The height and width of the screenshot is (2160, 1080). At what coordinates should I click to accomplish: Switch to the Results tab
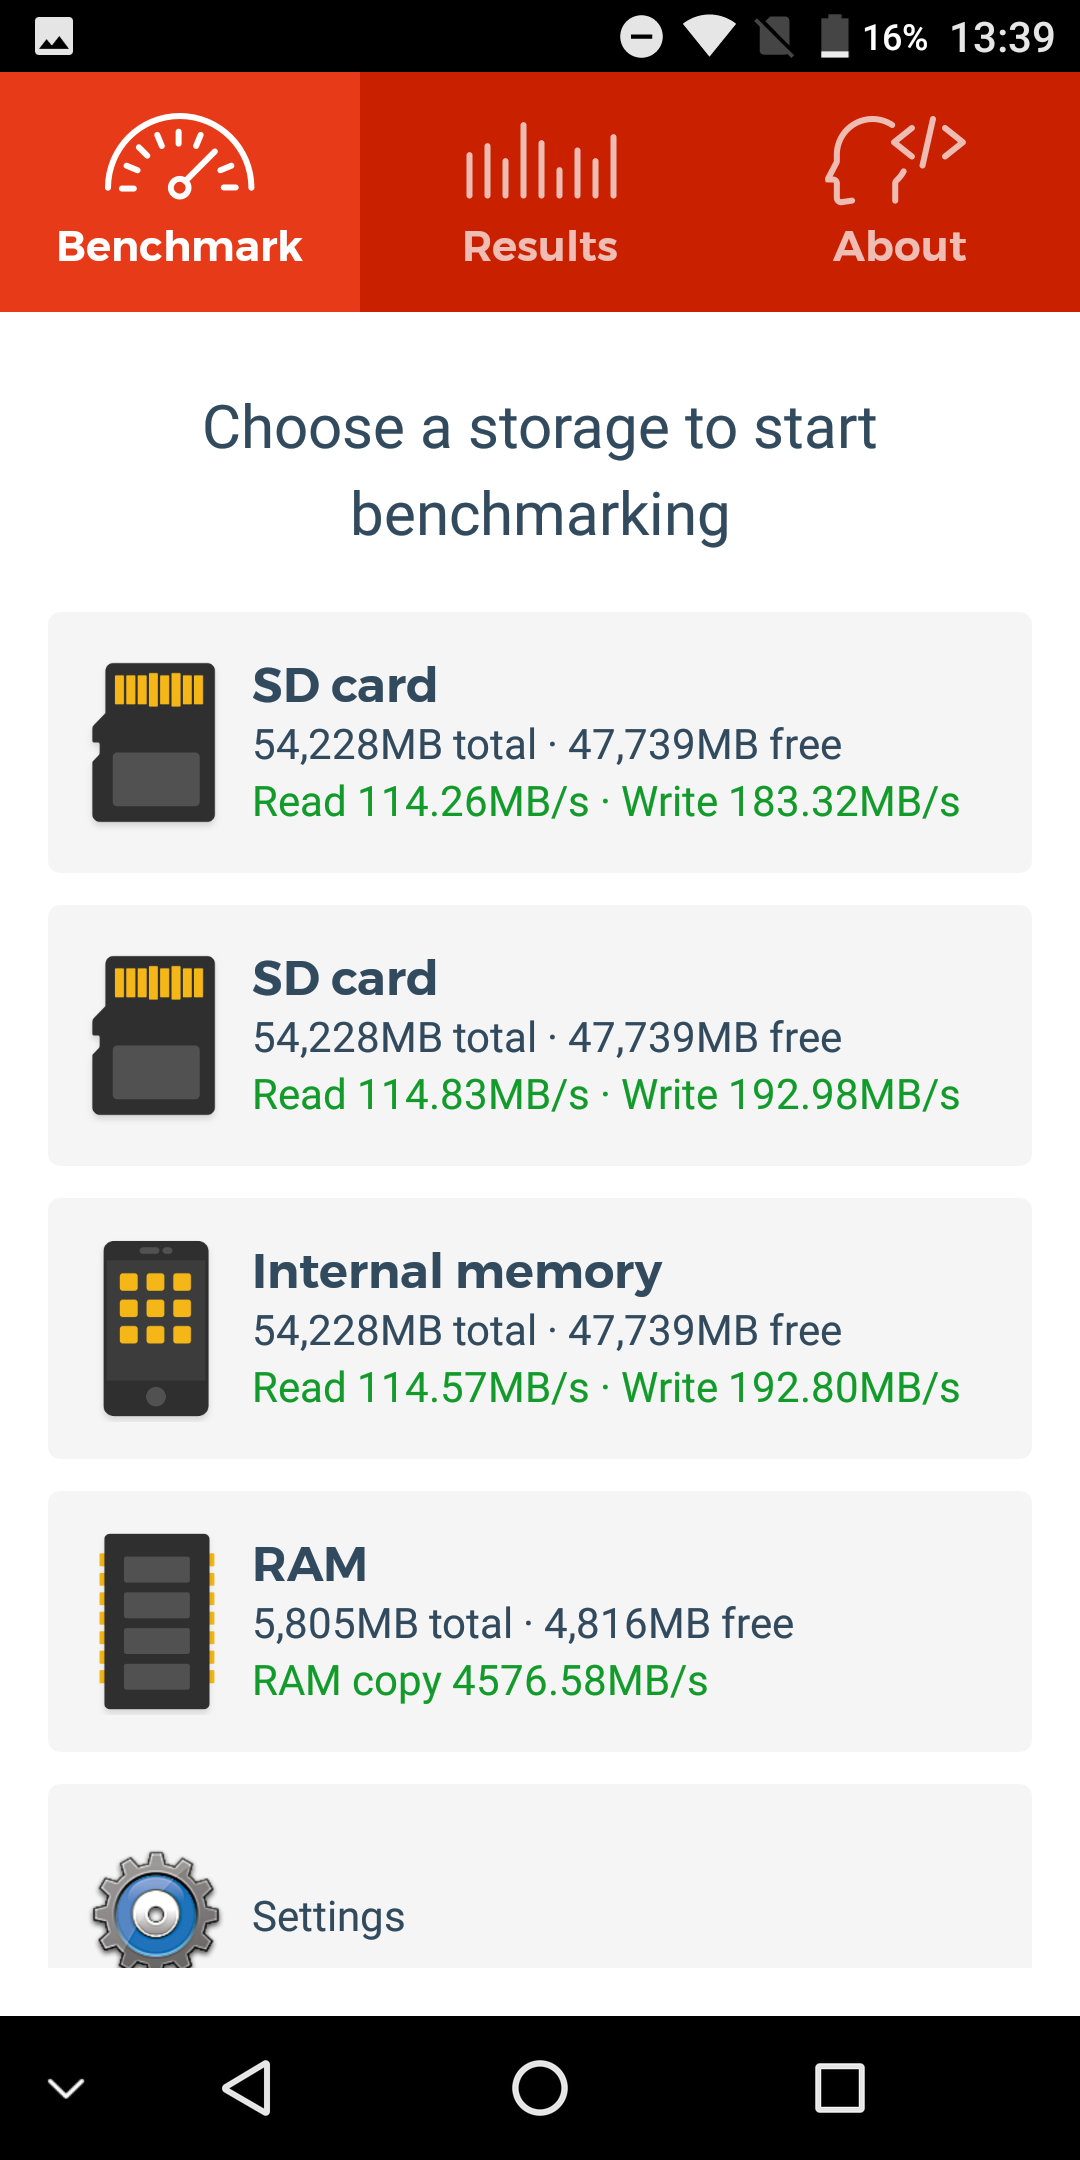pos(540,192)
